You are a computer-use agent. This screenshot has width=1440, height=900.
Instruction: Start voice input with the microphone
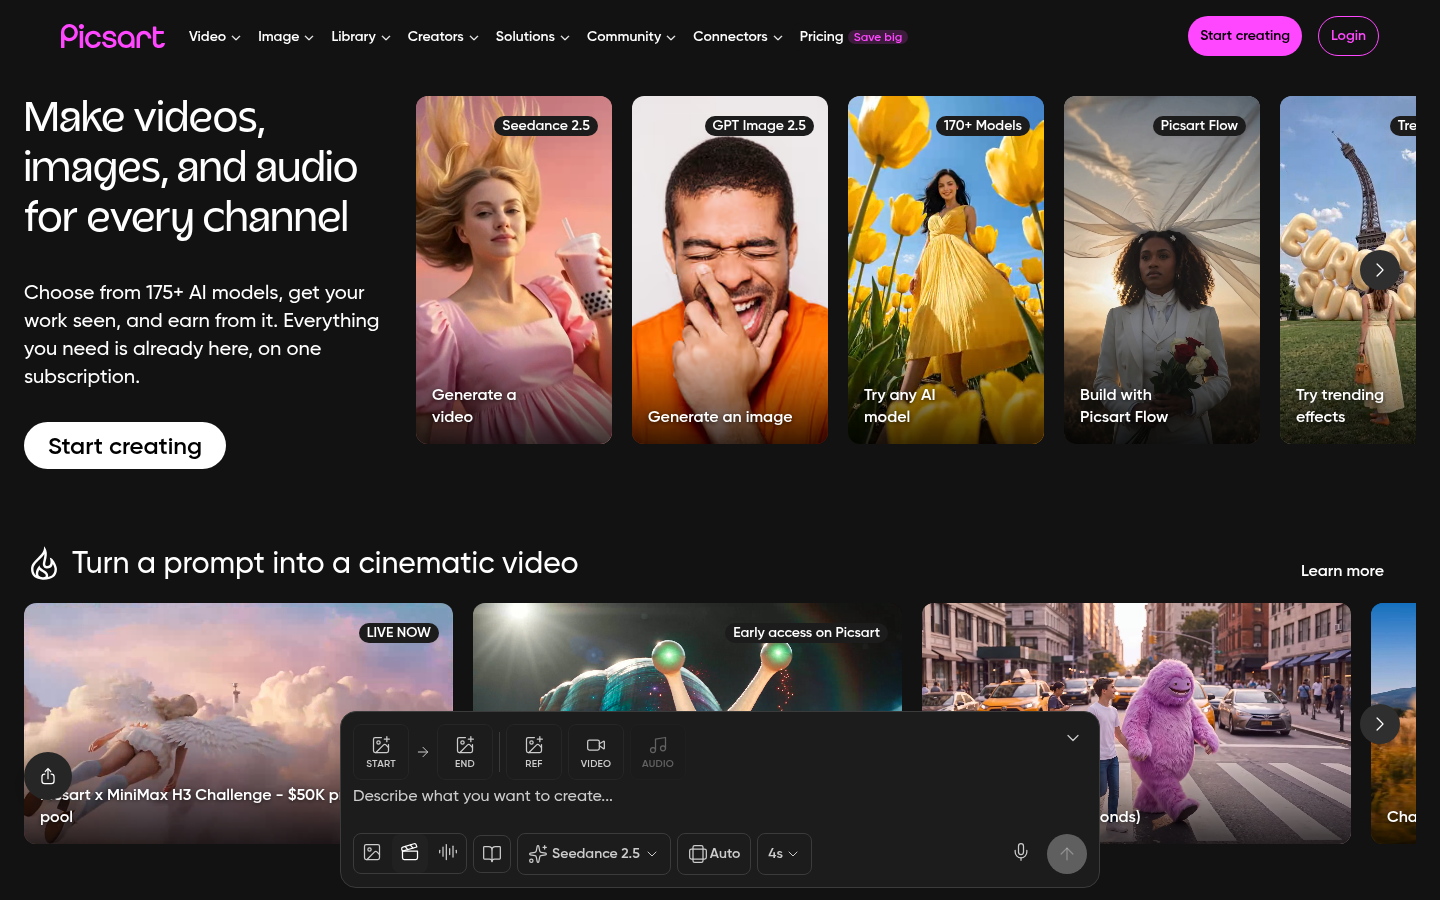pos(1021,853)
